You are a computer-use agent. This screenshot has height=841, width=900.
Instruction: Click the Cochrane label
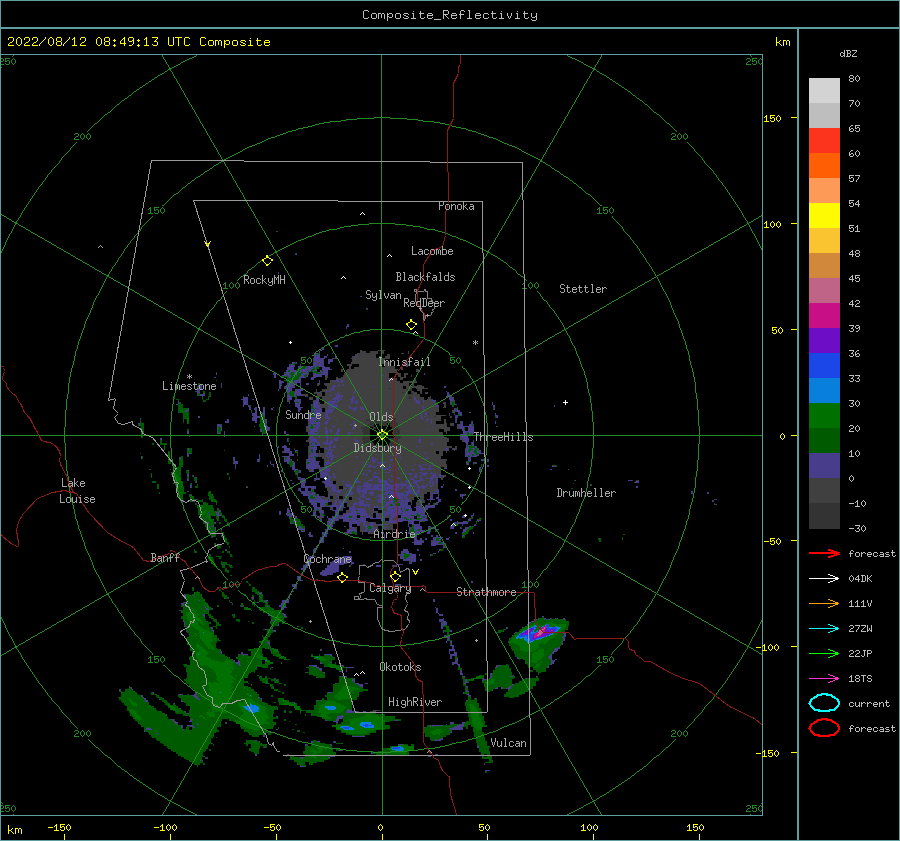click(327, 559)
